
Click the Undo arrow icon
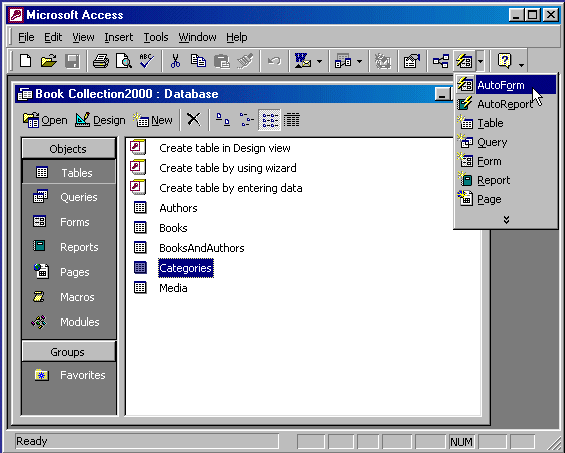tap(274, 61)
